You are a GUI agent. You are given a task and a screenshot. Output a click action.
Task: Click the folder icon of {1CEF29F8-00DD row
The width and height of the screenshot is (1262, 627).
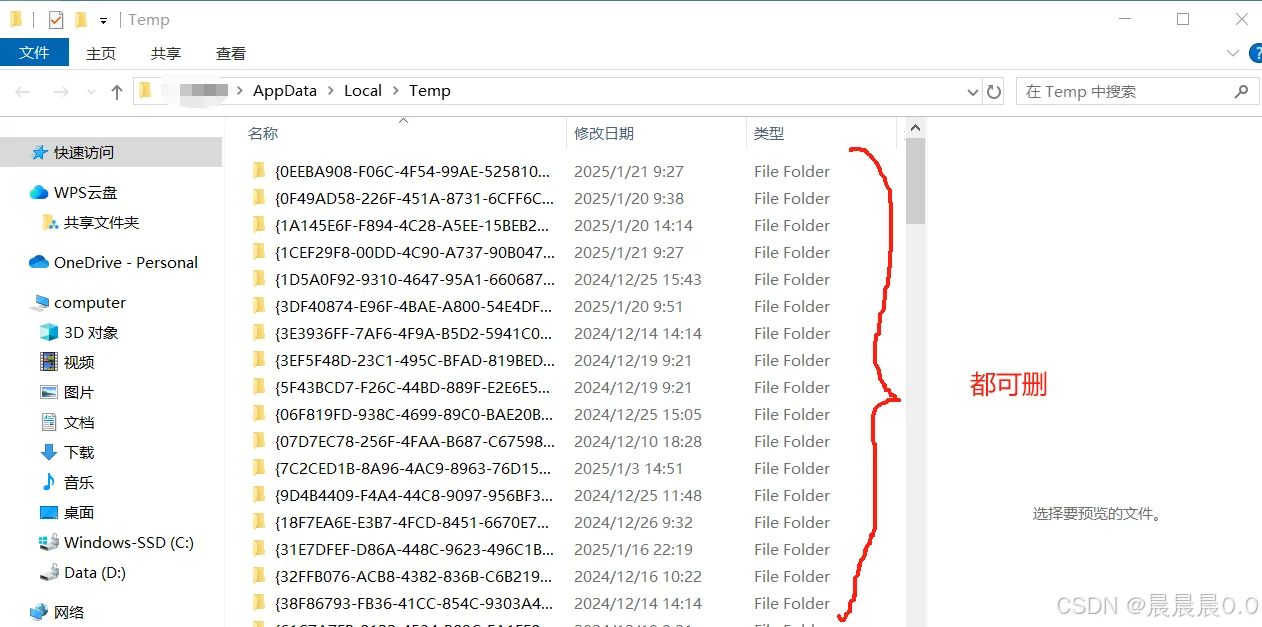point(259,251)
